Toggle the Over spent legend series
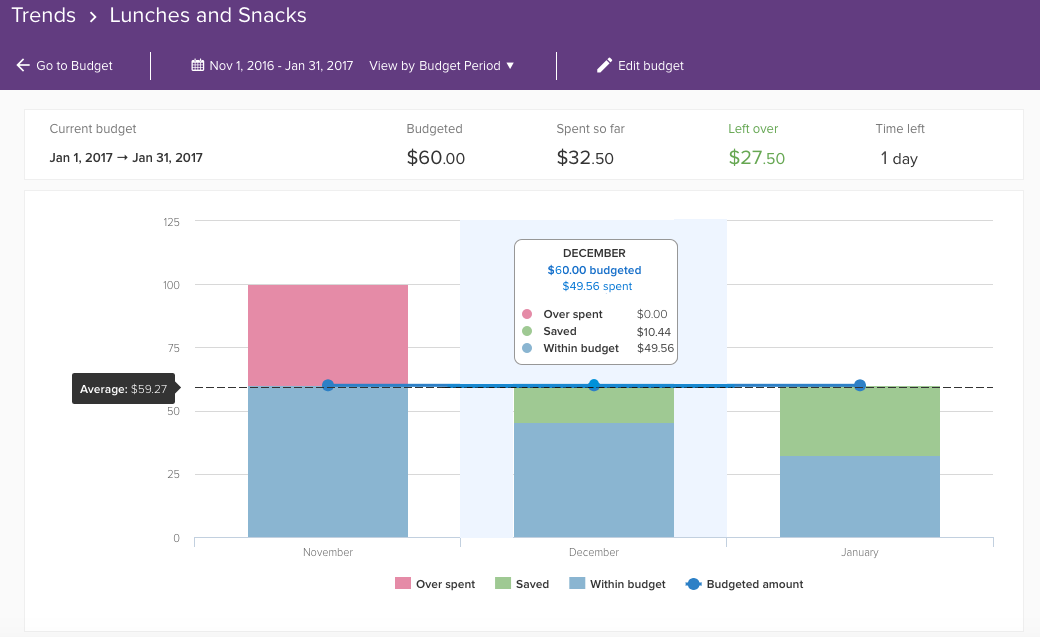 (x=435, y=584)
